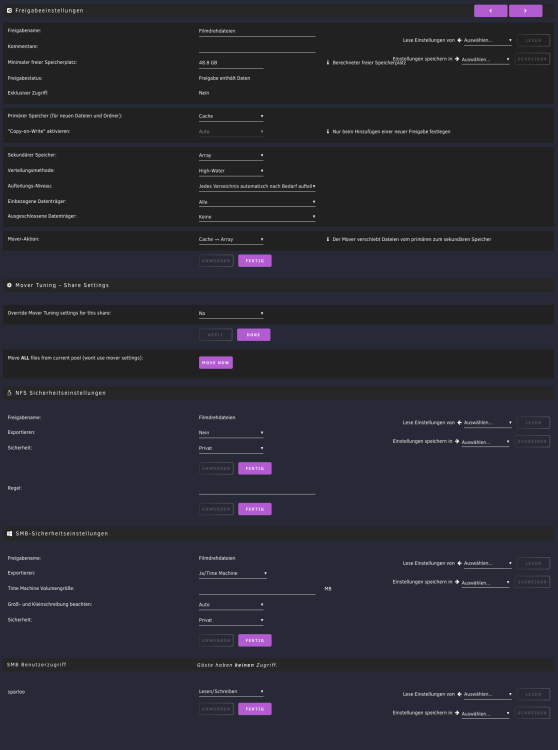Image resolution: width=558 pixels, height=750 pixels.
Task: Open Einbezogene Datenträger dropdown showing Alle
Action: point(257,202)
